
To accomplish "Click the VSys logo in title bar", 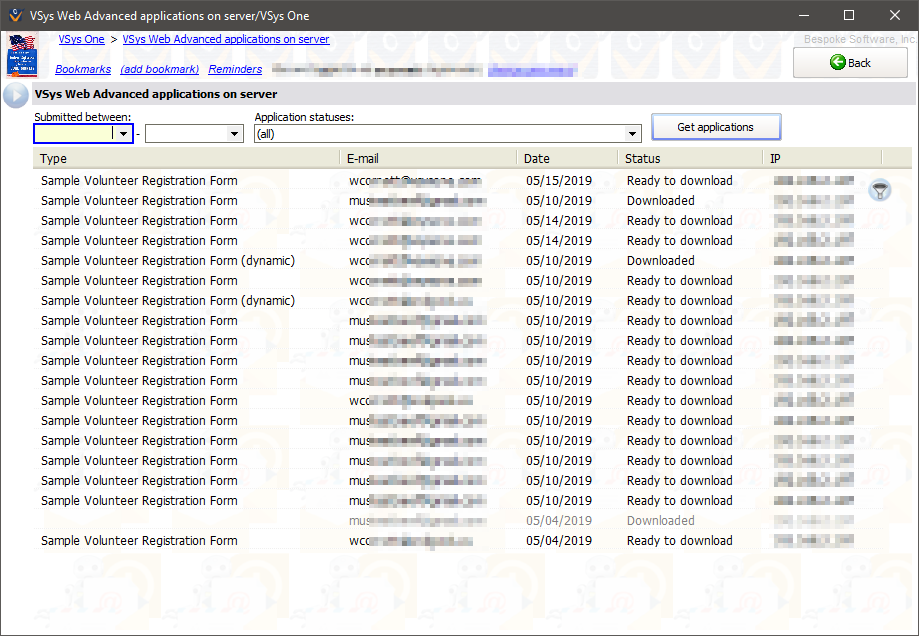I will click(14, 14).
